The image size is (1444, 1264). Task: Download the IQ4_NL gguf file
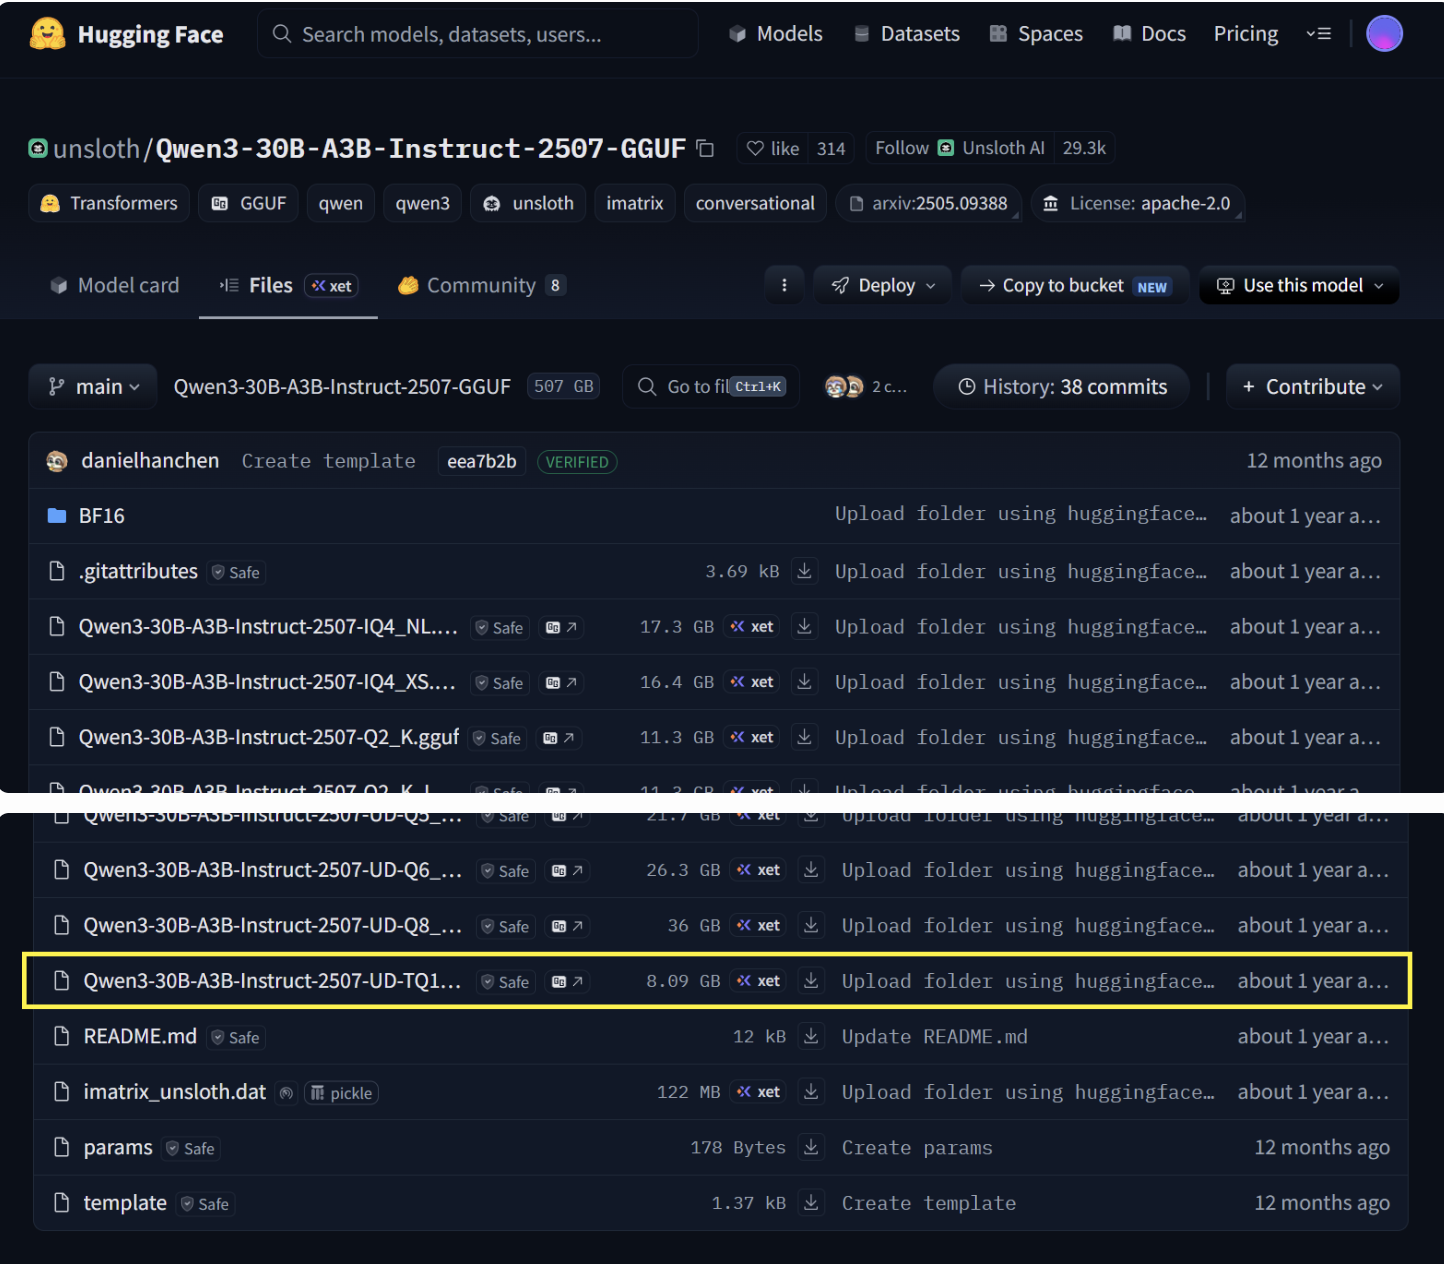click(x=804, y=627)
